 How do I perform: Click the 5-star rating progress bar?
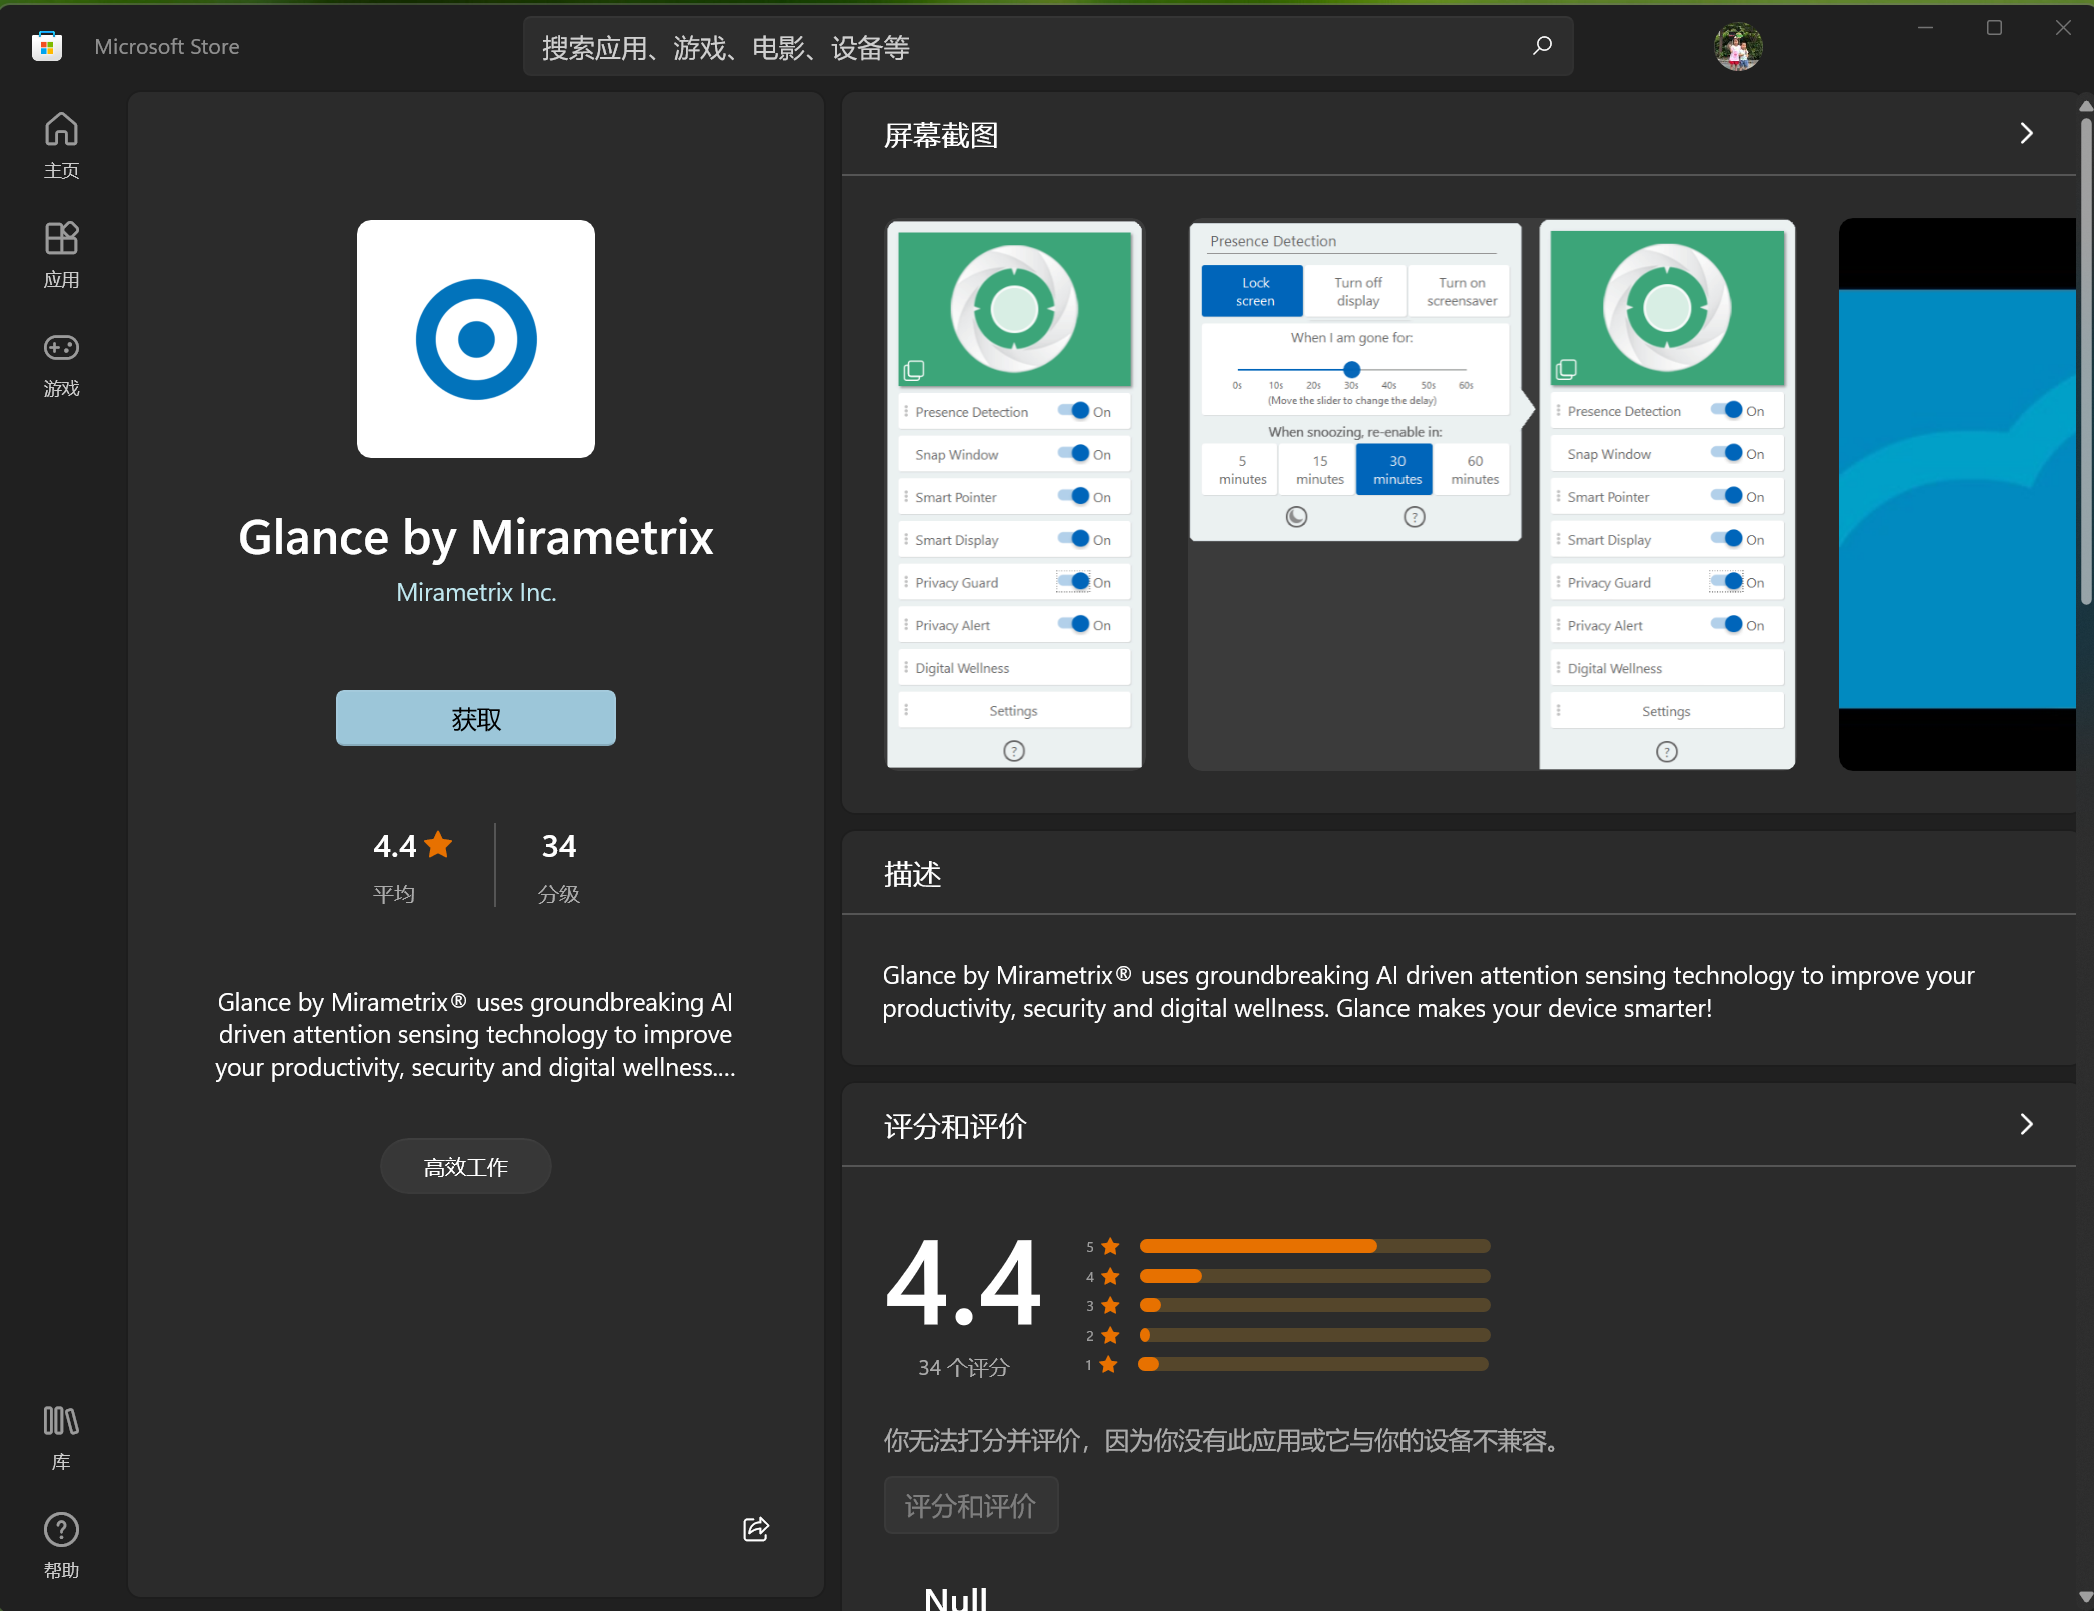1314,1246
